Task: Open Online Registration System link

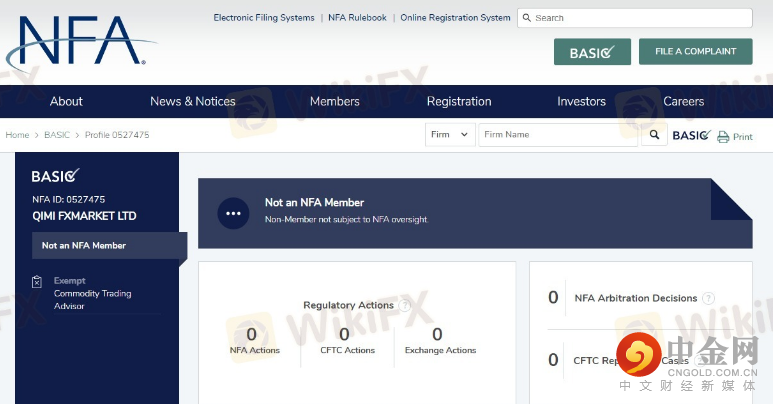Action: [455, 18]
